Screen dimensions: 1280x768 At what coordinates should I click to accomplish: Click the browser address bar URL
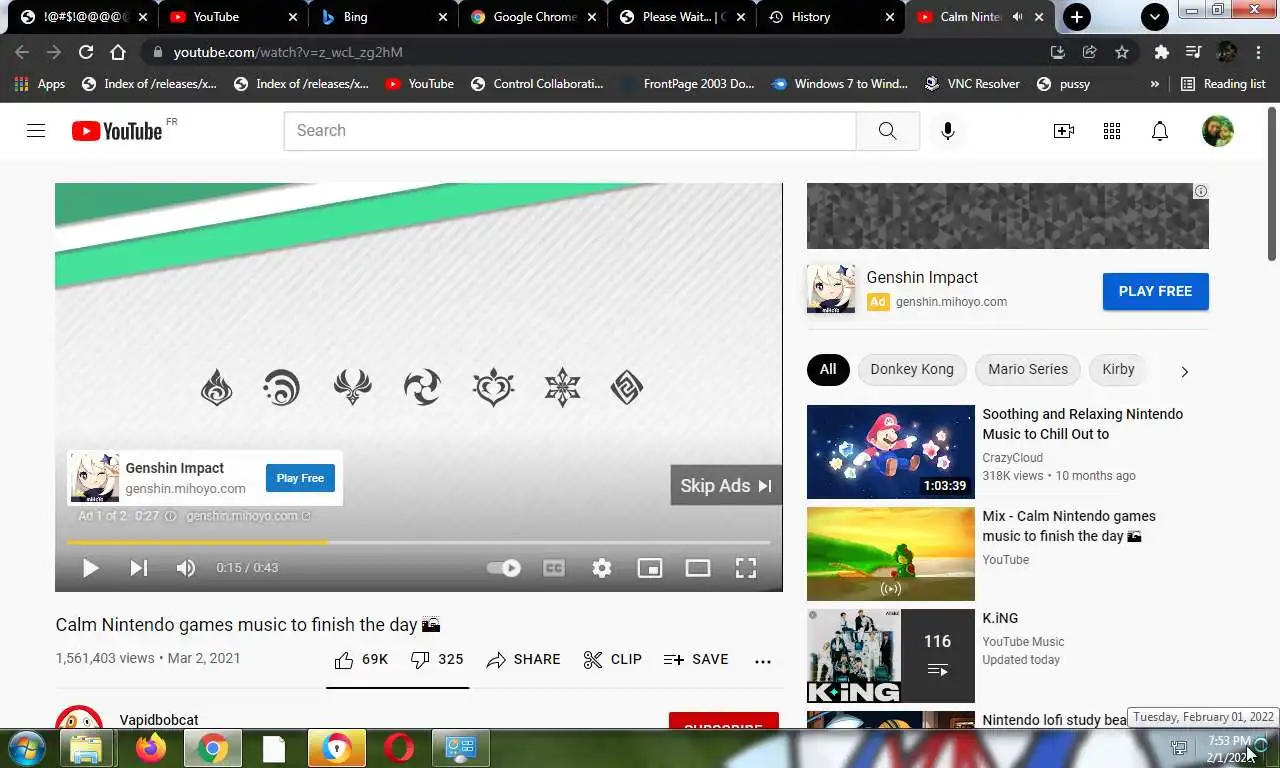pos(288,52)
